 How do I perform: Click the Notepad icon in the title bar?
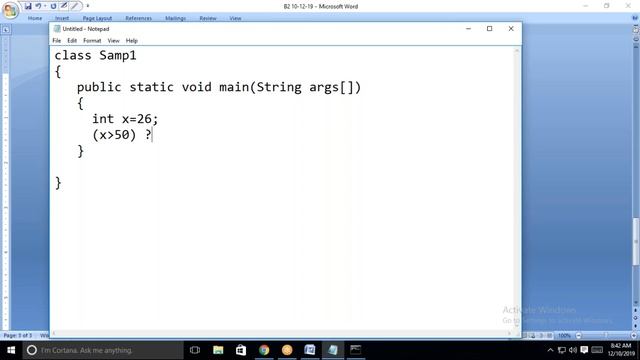pos(57,29)
